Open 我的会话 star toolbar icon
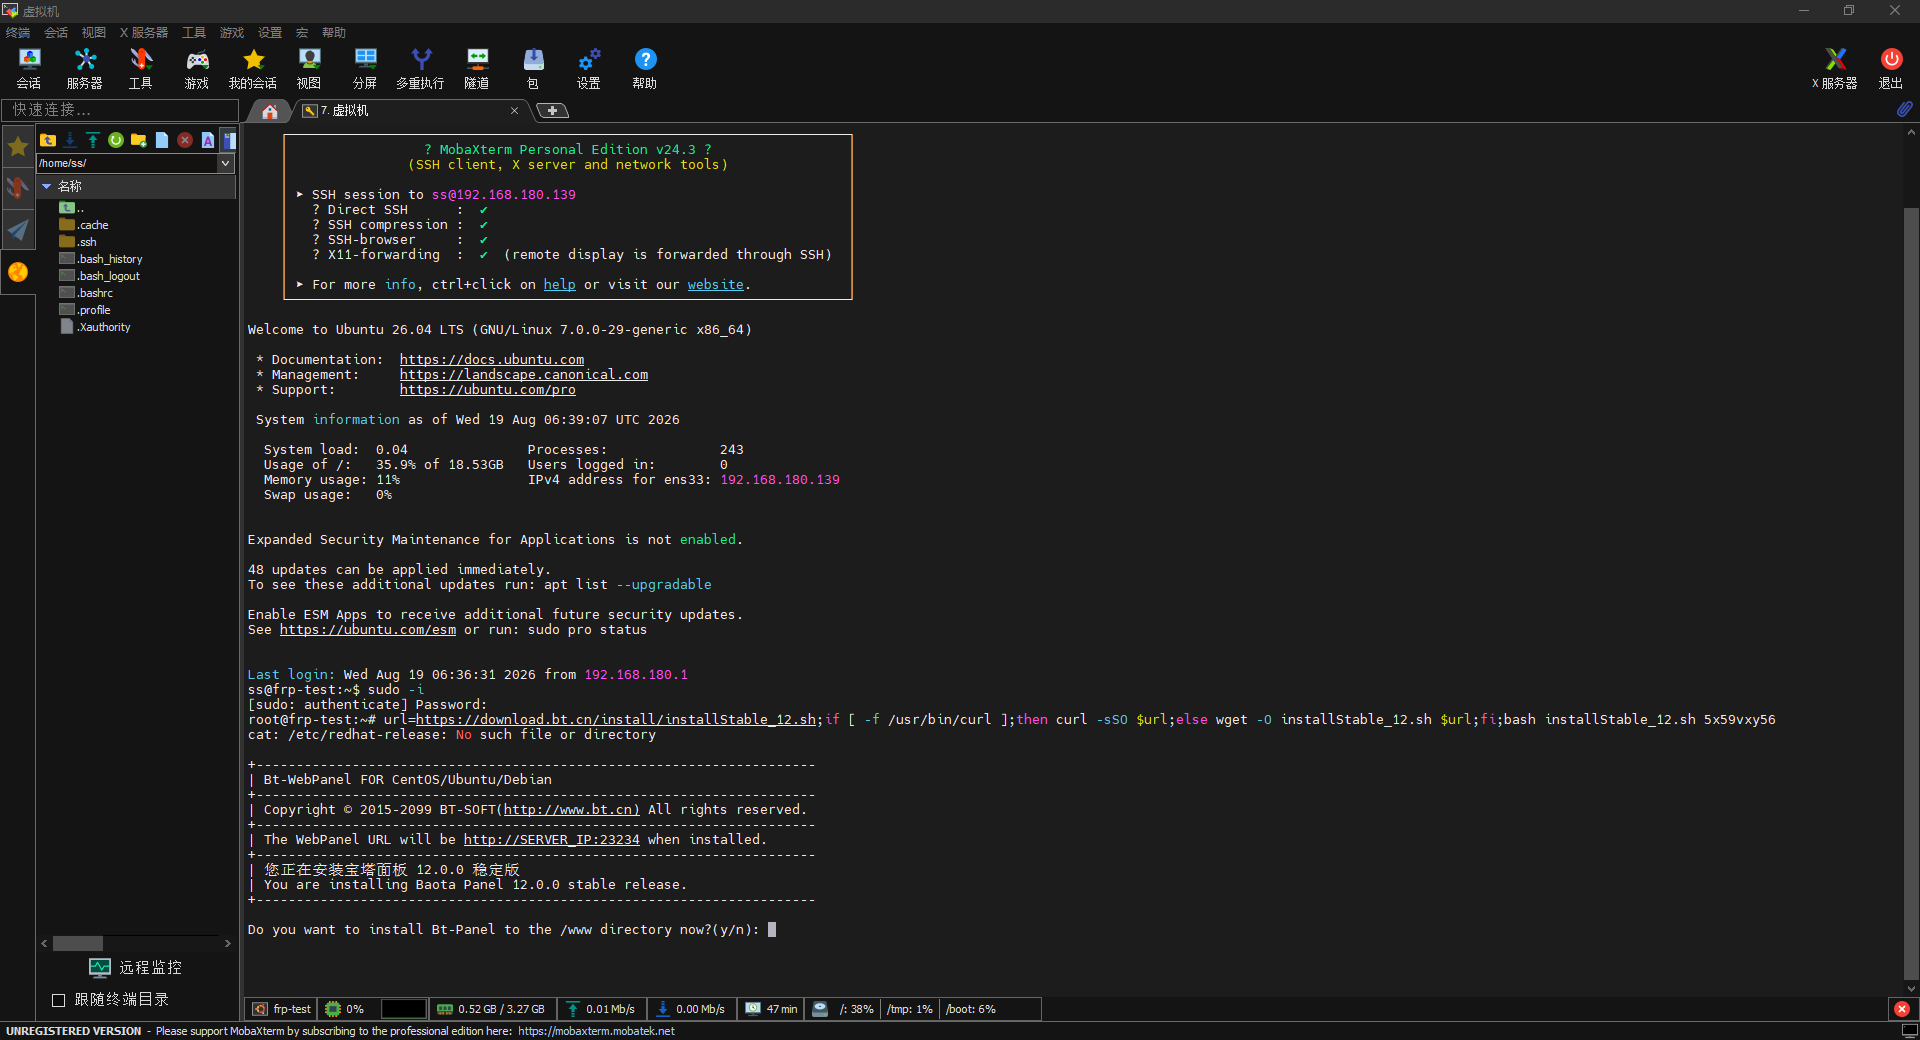The image size is (1920, 1040). coord(253,69)
